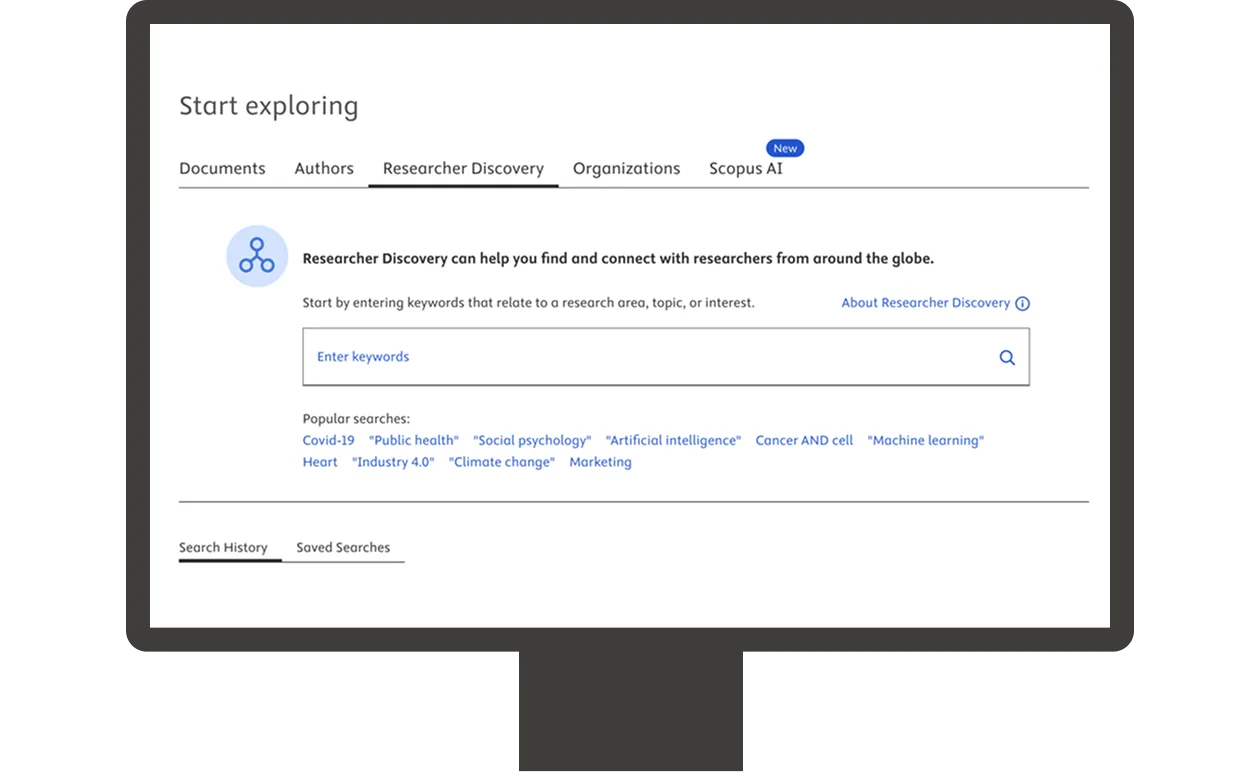Click the Researcher Discovery network icon
1260x772 pixels.
point(256,256)
